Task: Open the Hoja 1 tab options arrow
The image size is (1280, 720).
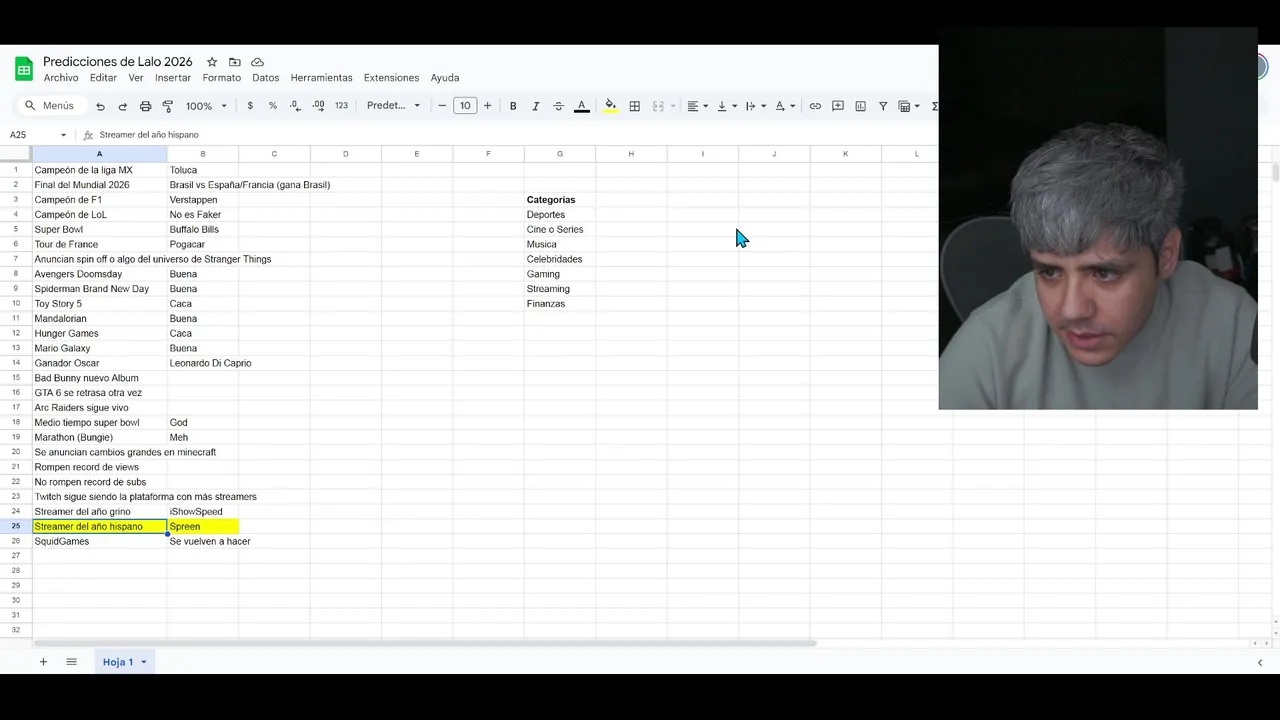Action: [x=144, y=662]
